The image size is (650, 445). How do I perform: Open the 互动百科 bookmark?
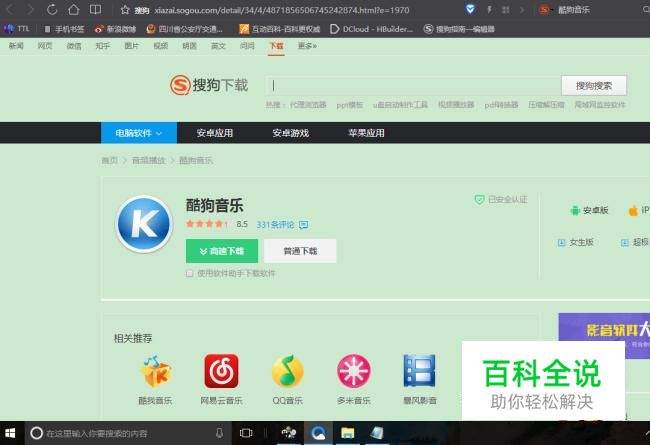coord(280,29)
